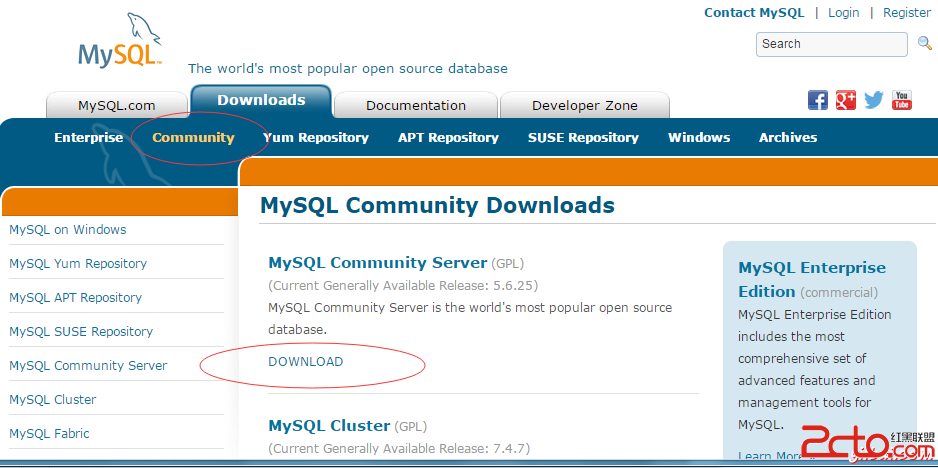
Task: Click the MySQL Cluster heading link
Action: tap(329, 426)
